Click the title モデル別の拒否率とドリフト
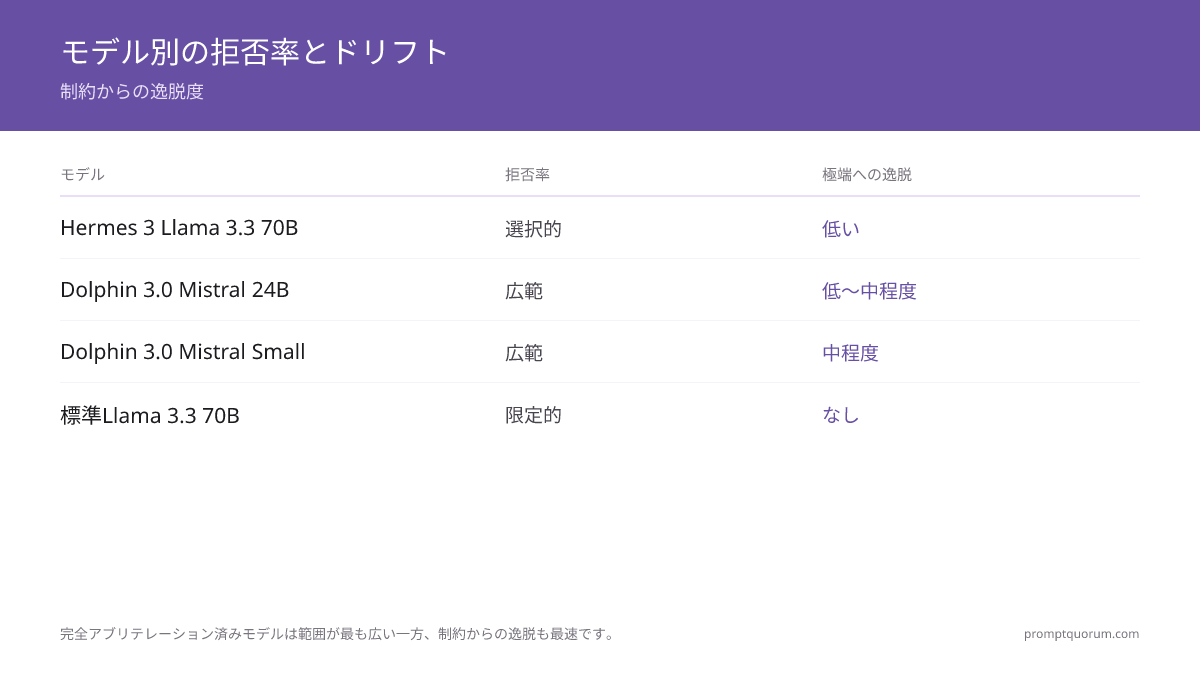 (x=255, y=51)
